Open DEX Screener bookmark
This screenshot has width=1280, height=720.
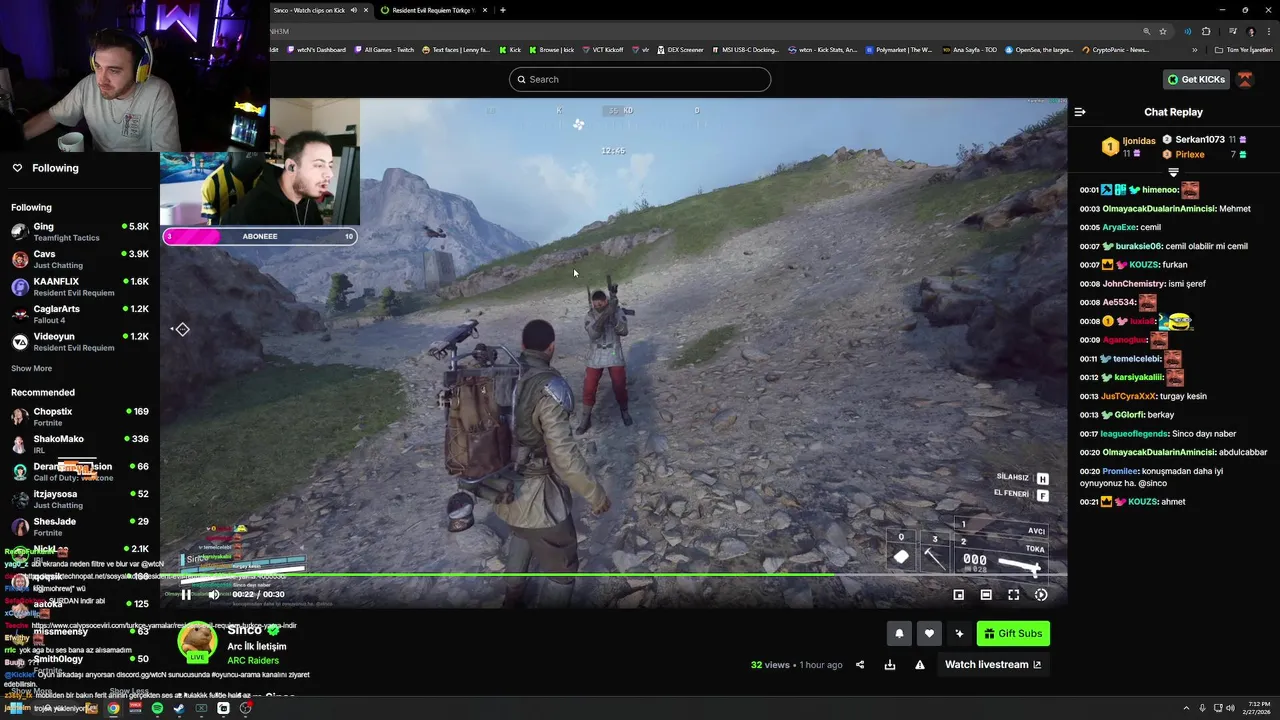click(680, 50)
